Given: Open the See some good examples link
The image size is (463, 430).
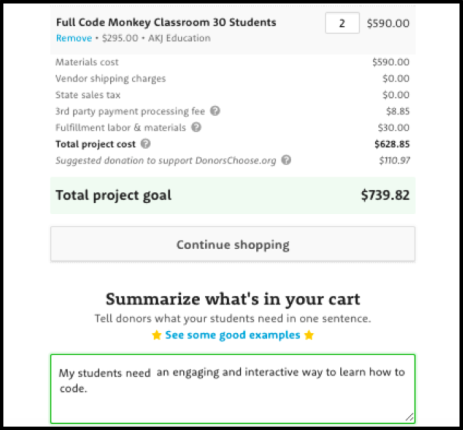Looking at the screenshot, I should [x=233, y=335].
